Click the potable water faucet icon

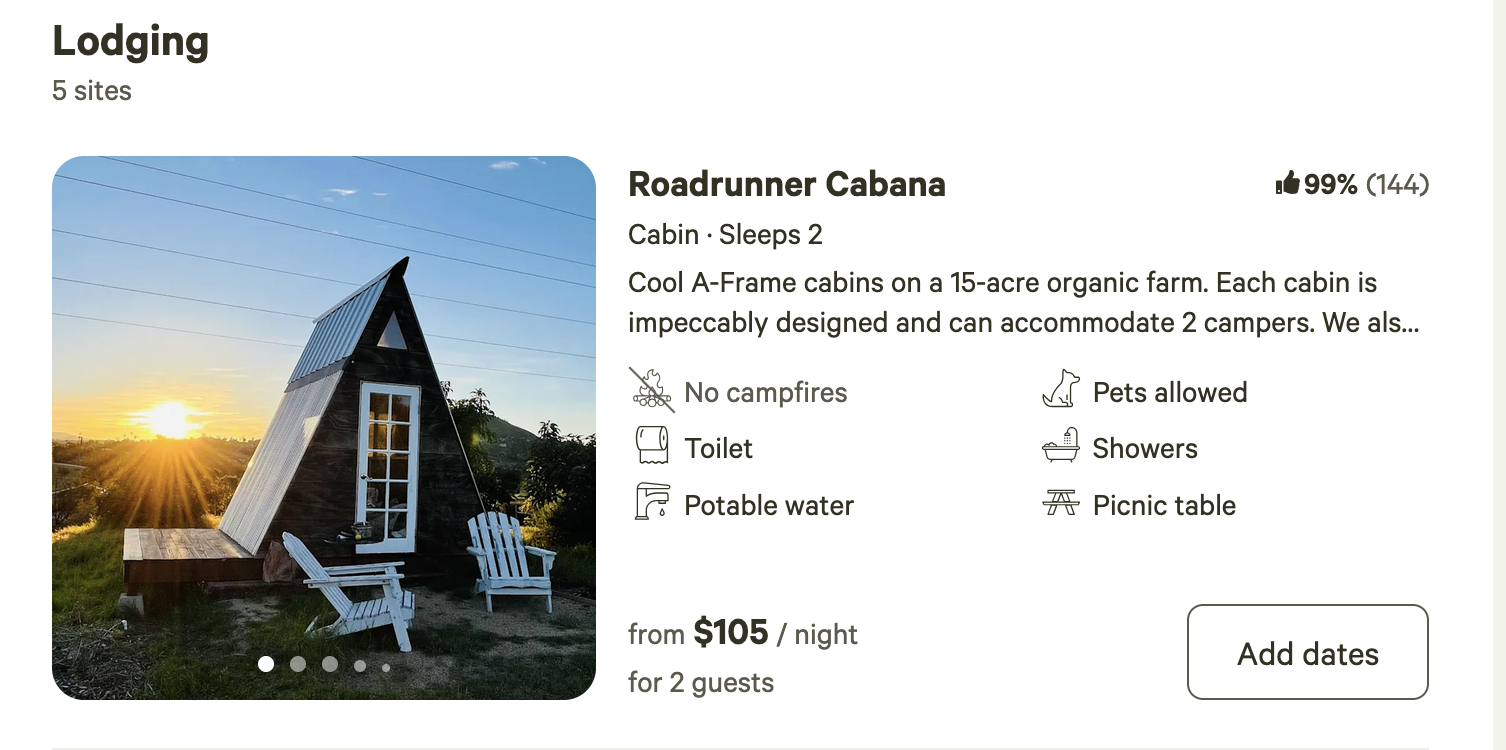[652, 502]
